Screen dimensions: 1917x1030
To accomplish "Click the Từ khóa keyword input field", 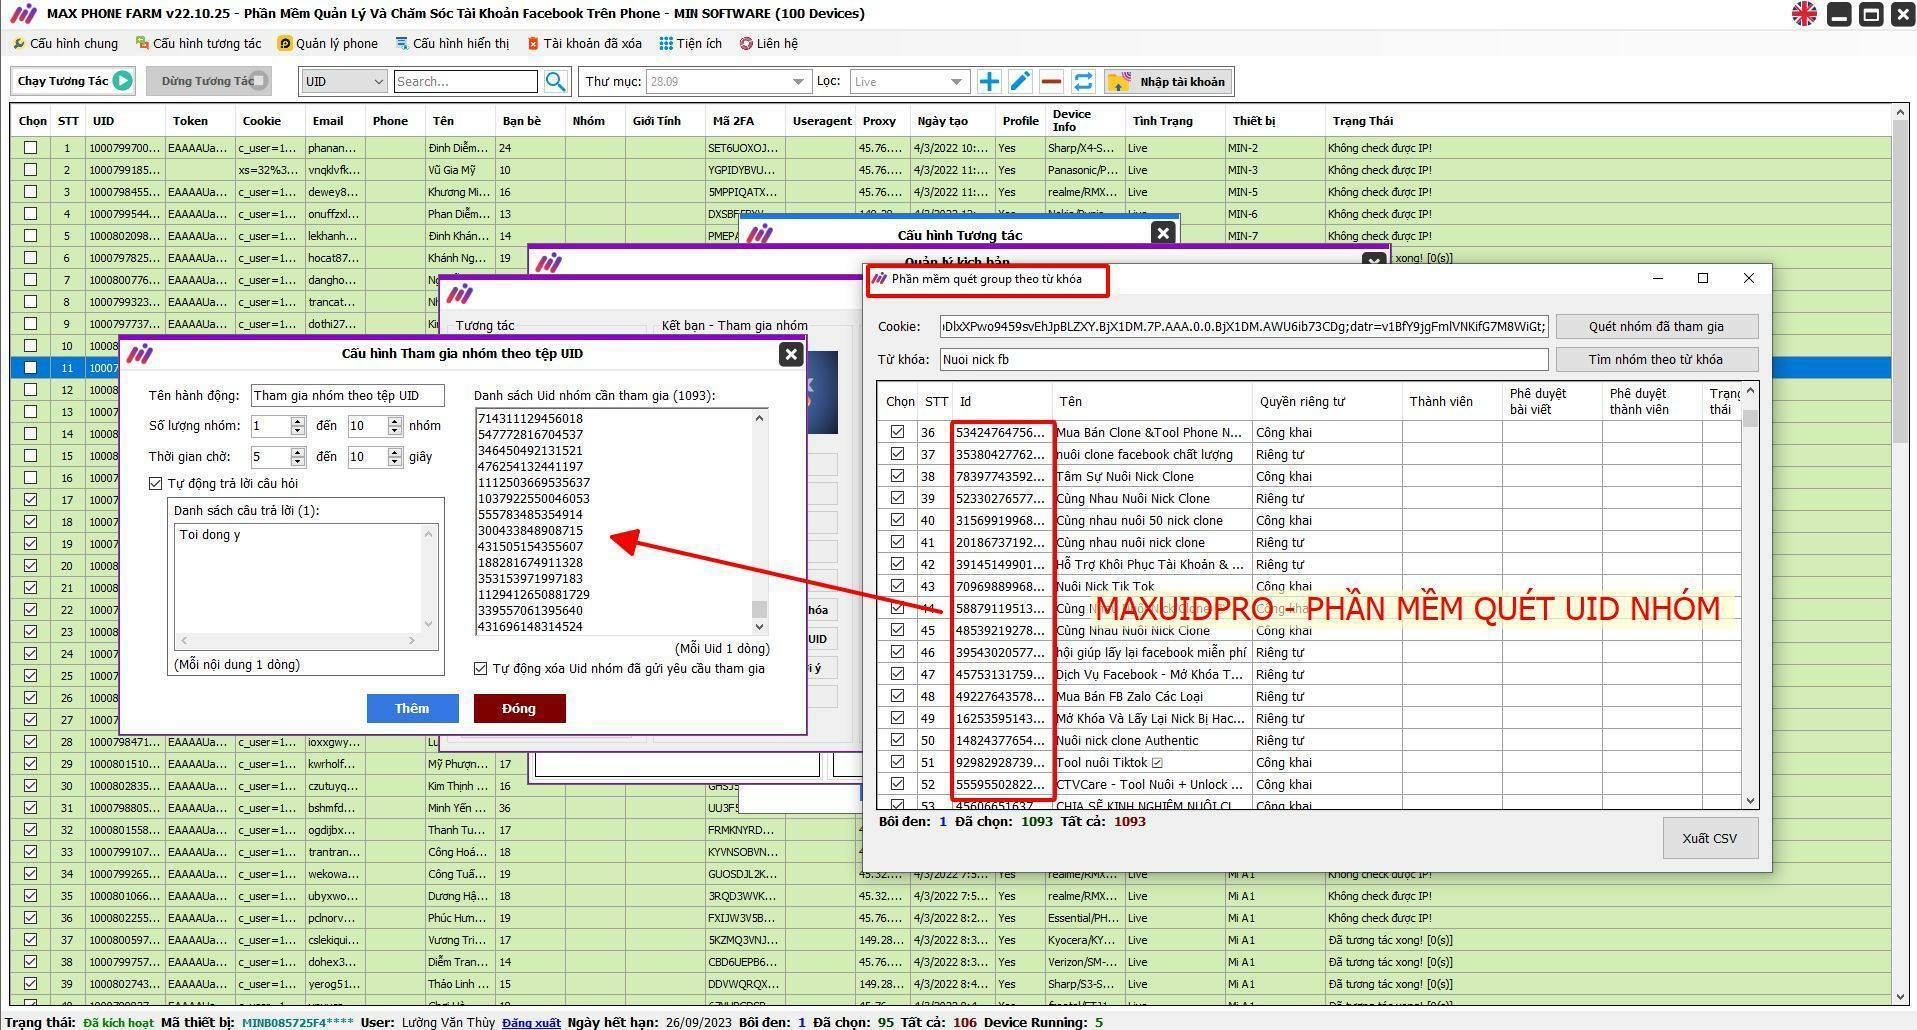I will click(x=1242, y=359).
